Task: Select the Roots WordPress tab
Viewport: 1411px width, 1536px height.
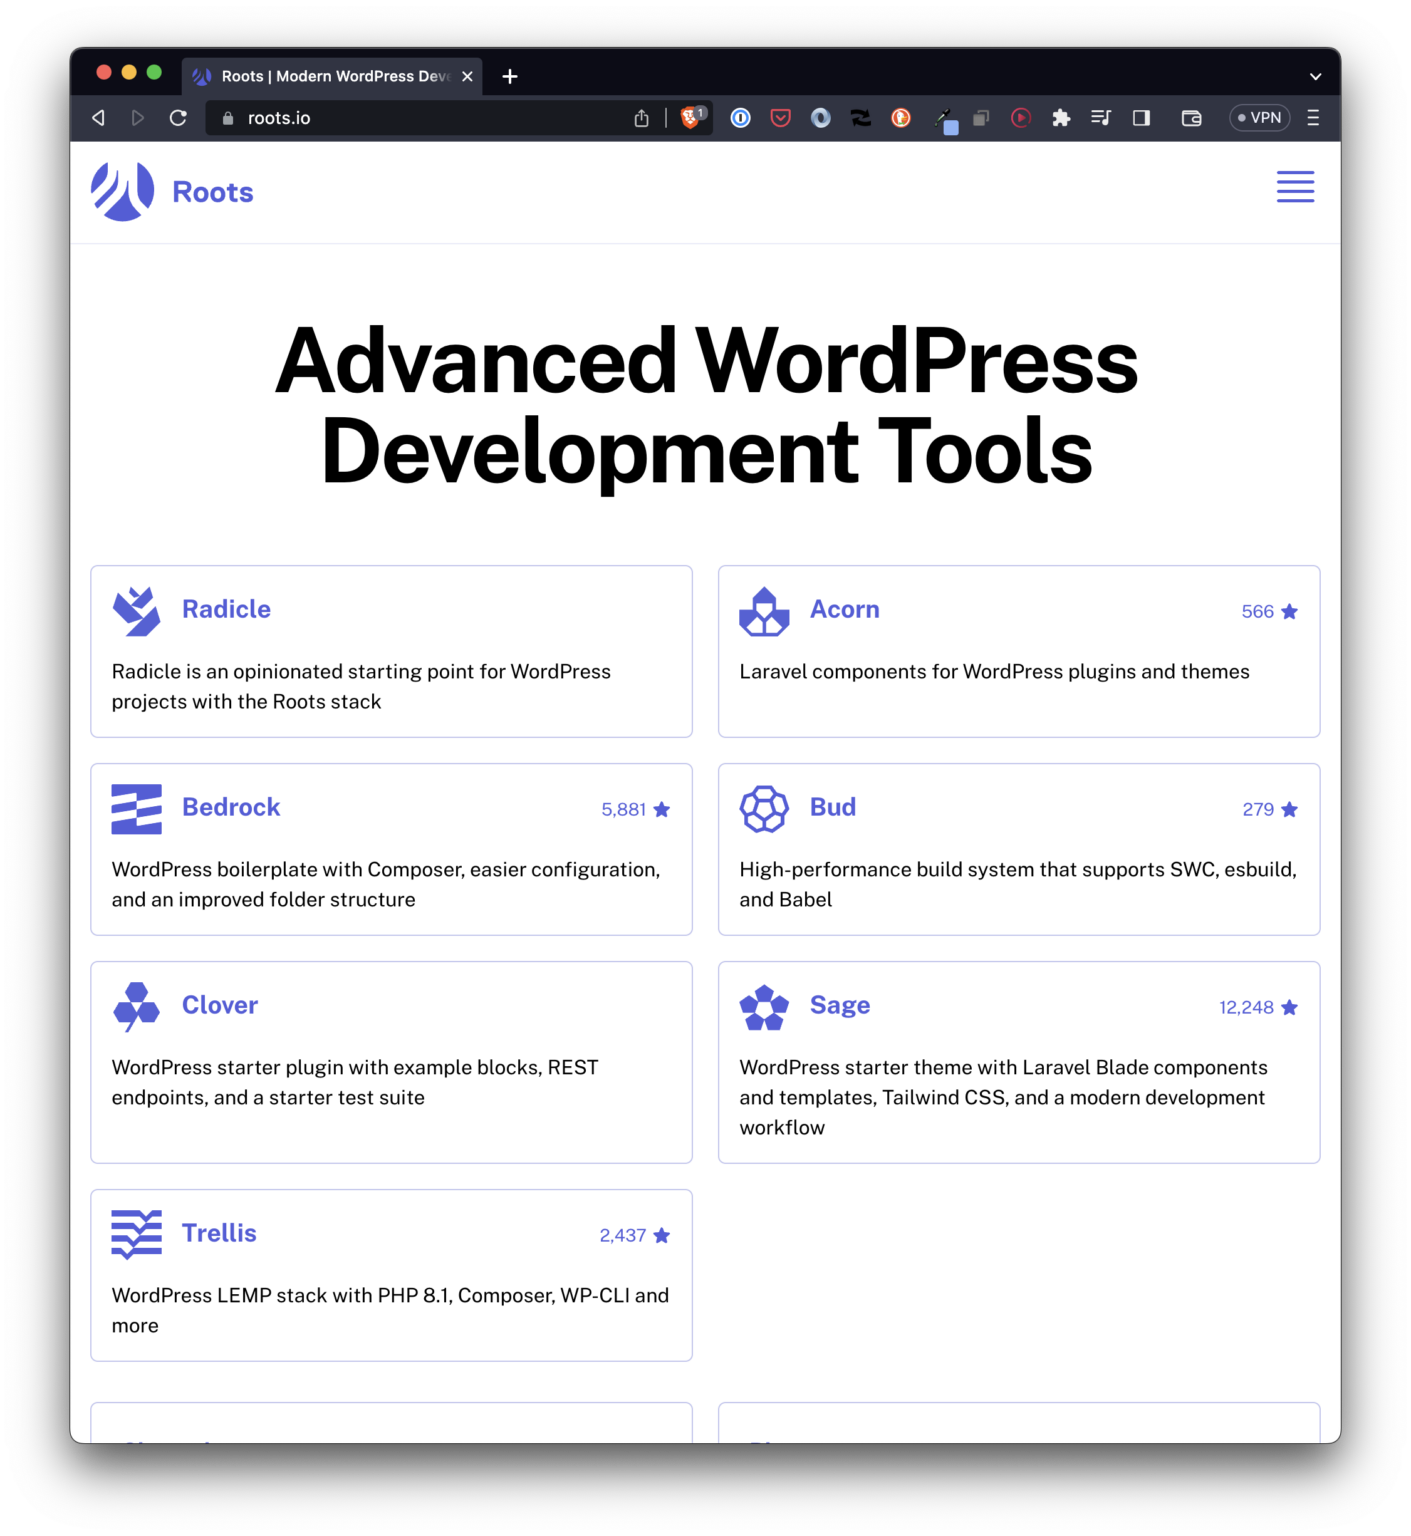Action: (x=330, y=75)
